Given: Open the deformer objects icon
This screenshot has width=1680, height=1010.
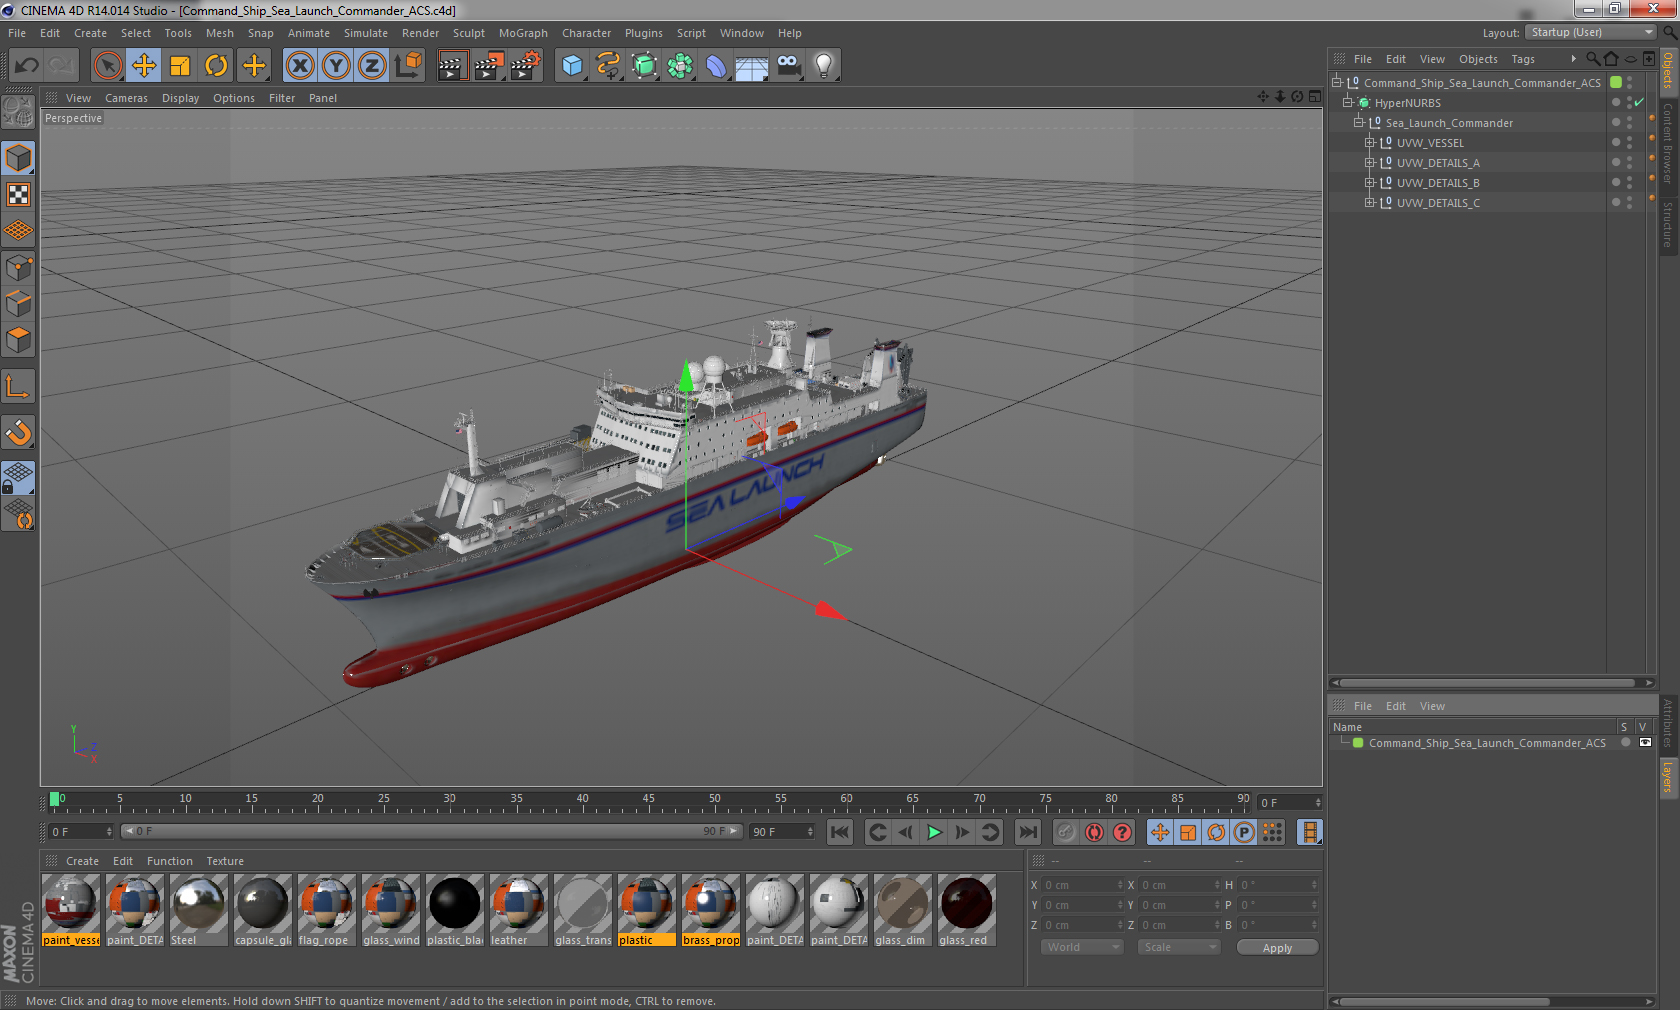Looking at the screenshot, I should [x=716, y=66].
